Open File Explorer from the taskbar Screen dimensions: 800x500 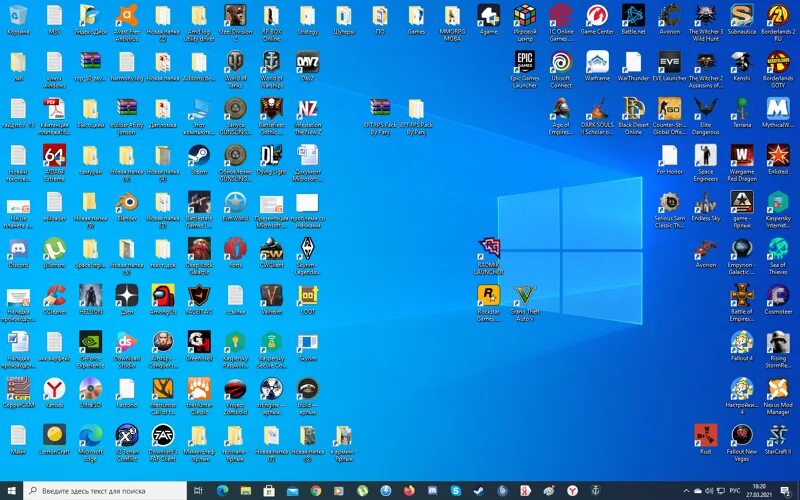246,491
